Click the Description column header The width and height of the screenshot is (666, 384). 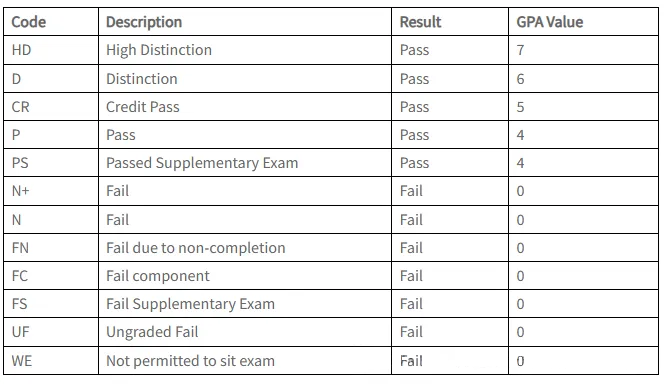click(x=144, y=22)
